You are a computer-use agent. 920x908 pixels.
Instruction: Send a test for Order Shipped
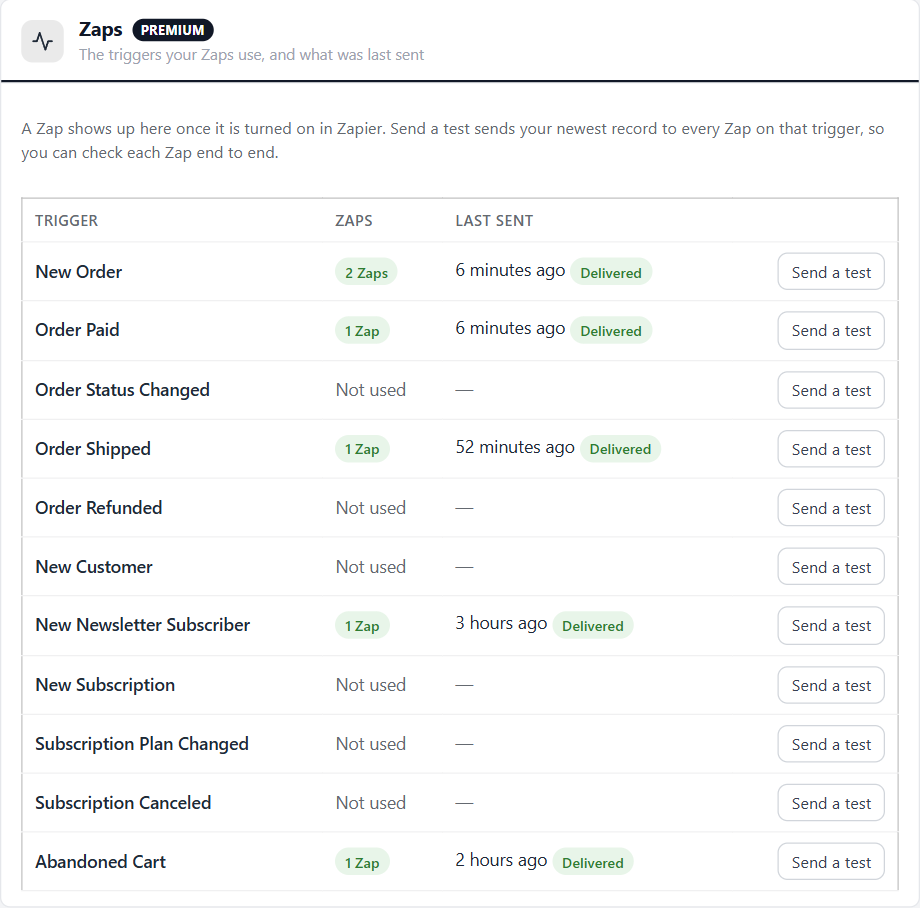pyautogui.click(x=831, y=449)
